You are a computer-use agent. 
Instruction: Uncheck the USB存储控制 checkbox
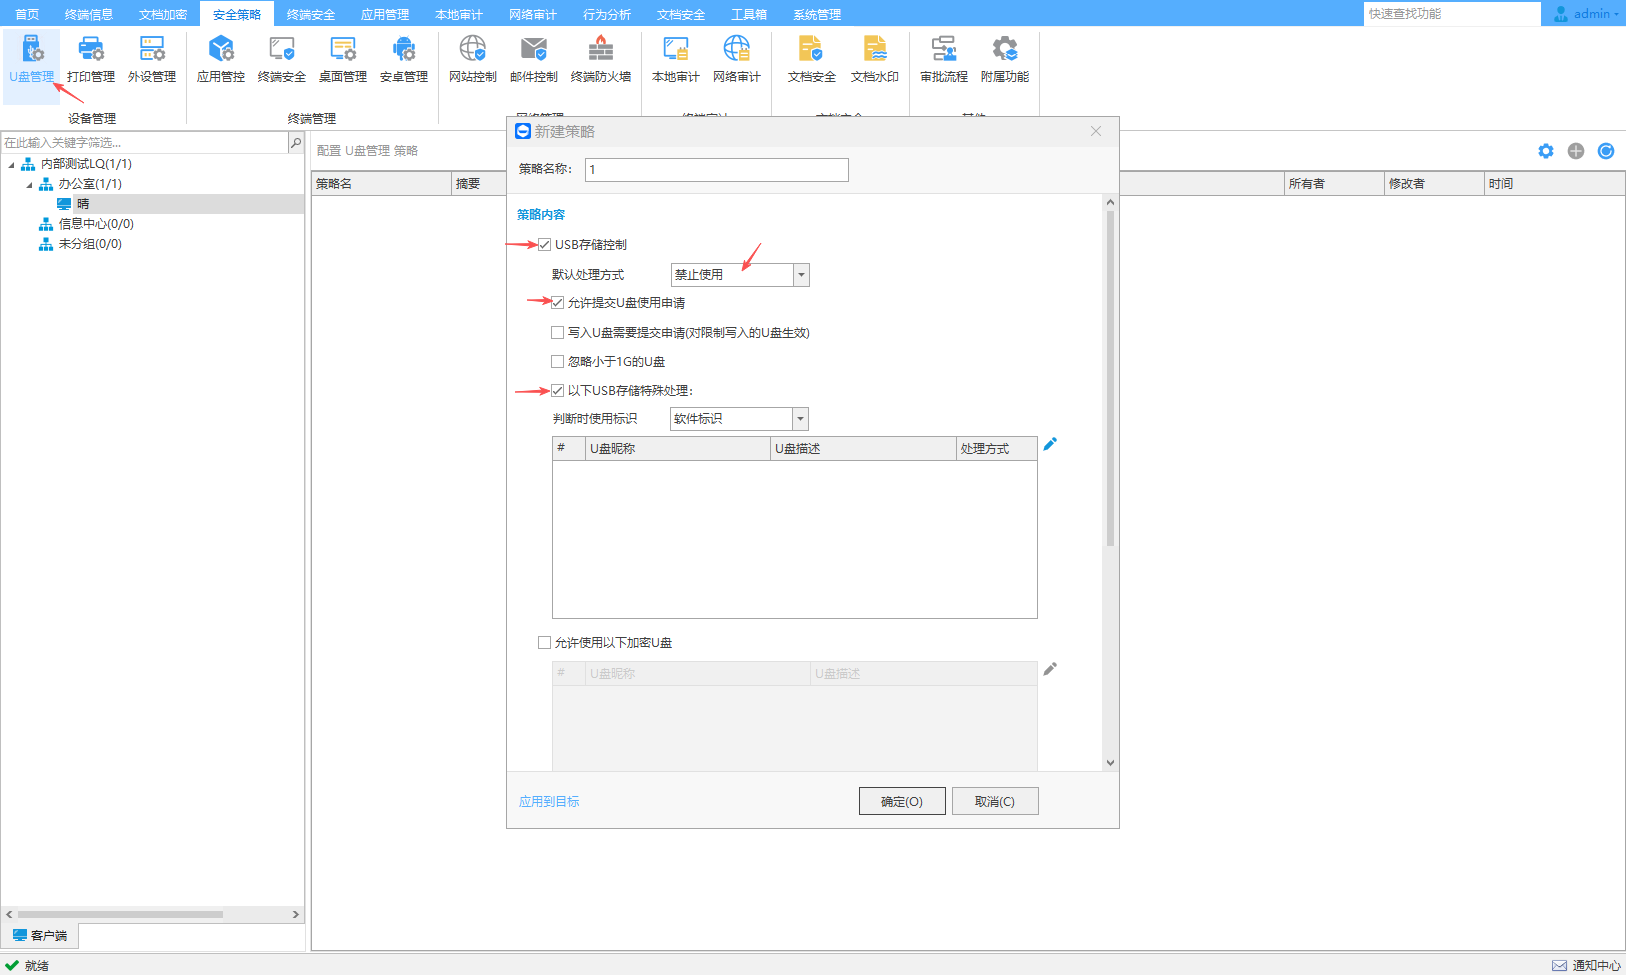(545, 245)
